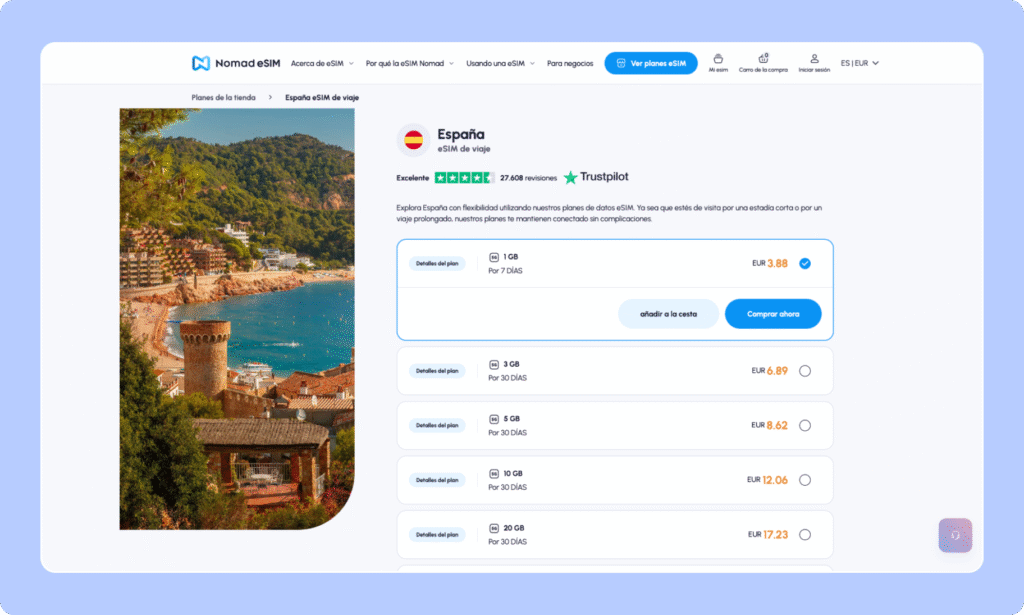The height and width of the screenshot is (615, 1024).
Task: Open the Mi esim icon
Action: (x=718, y=59)
